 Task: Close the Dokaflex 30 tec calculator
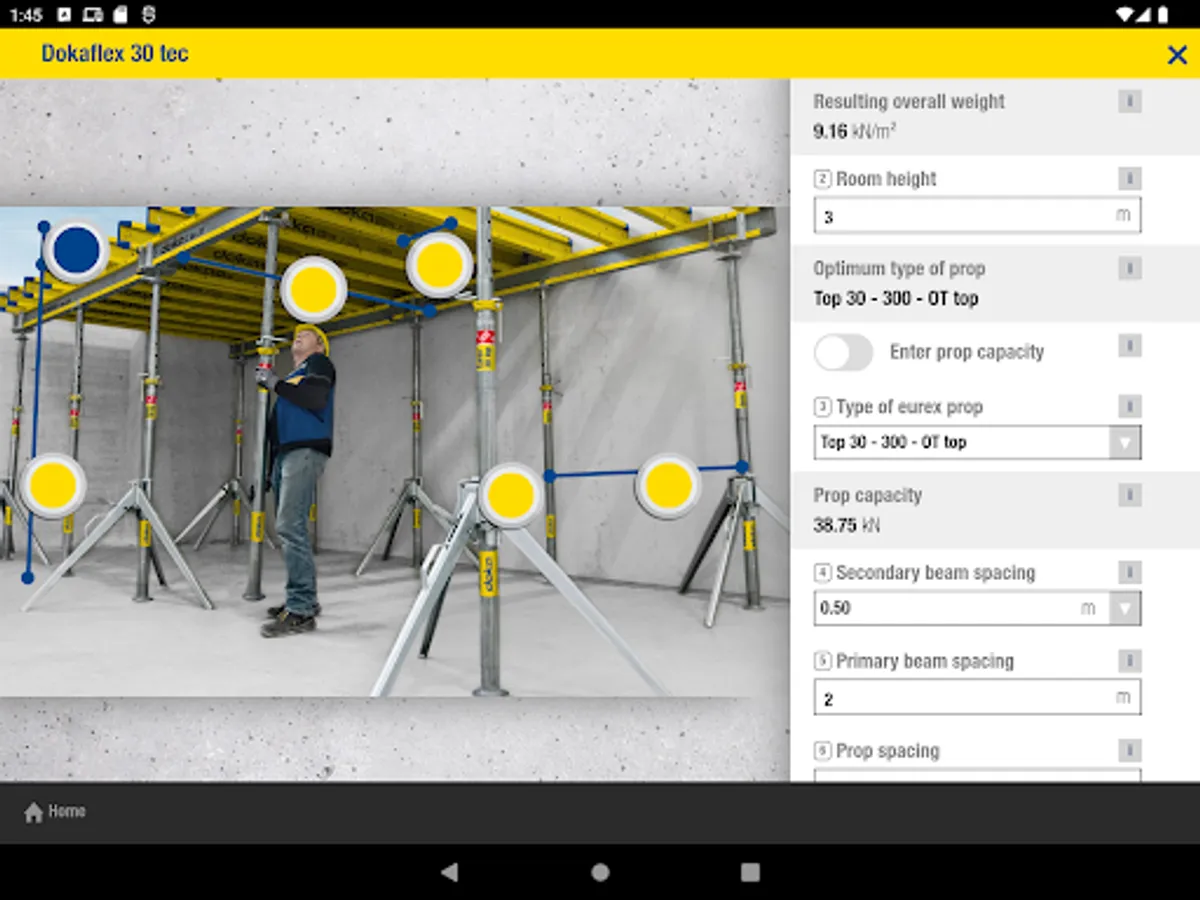(x=1177, y=55)
